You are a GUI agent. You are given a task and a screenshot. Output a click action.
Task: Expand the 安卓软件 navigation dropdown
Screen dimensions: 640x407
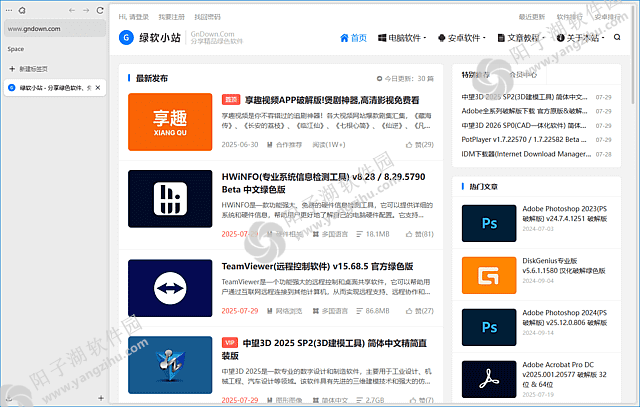click(462, 38)
